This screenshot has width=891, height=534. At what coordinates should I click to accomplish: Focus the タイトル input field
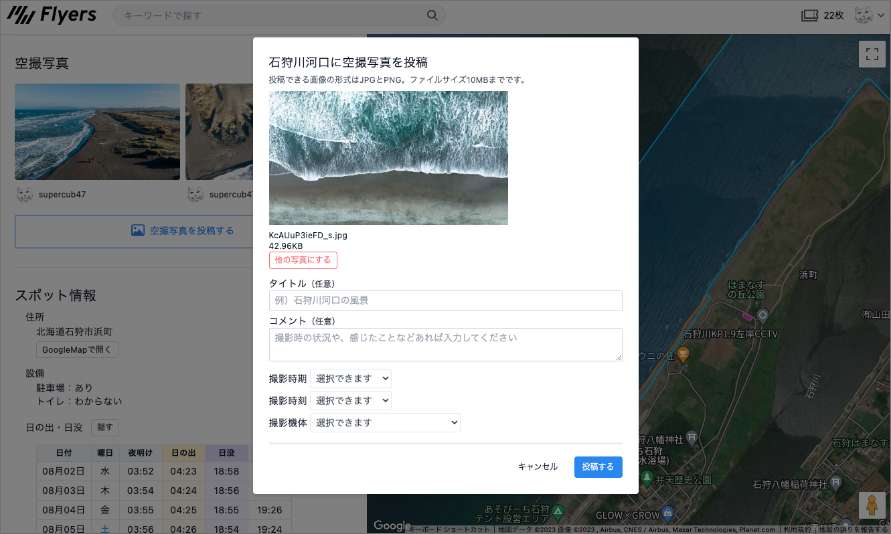tap(445, 300)
